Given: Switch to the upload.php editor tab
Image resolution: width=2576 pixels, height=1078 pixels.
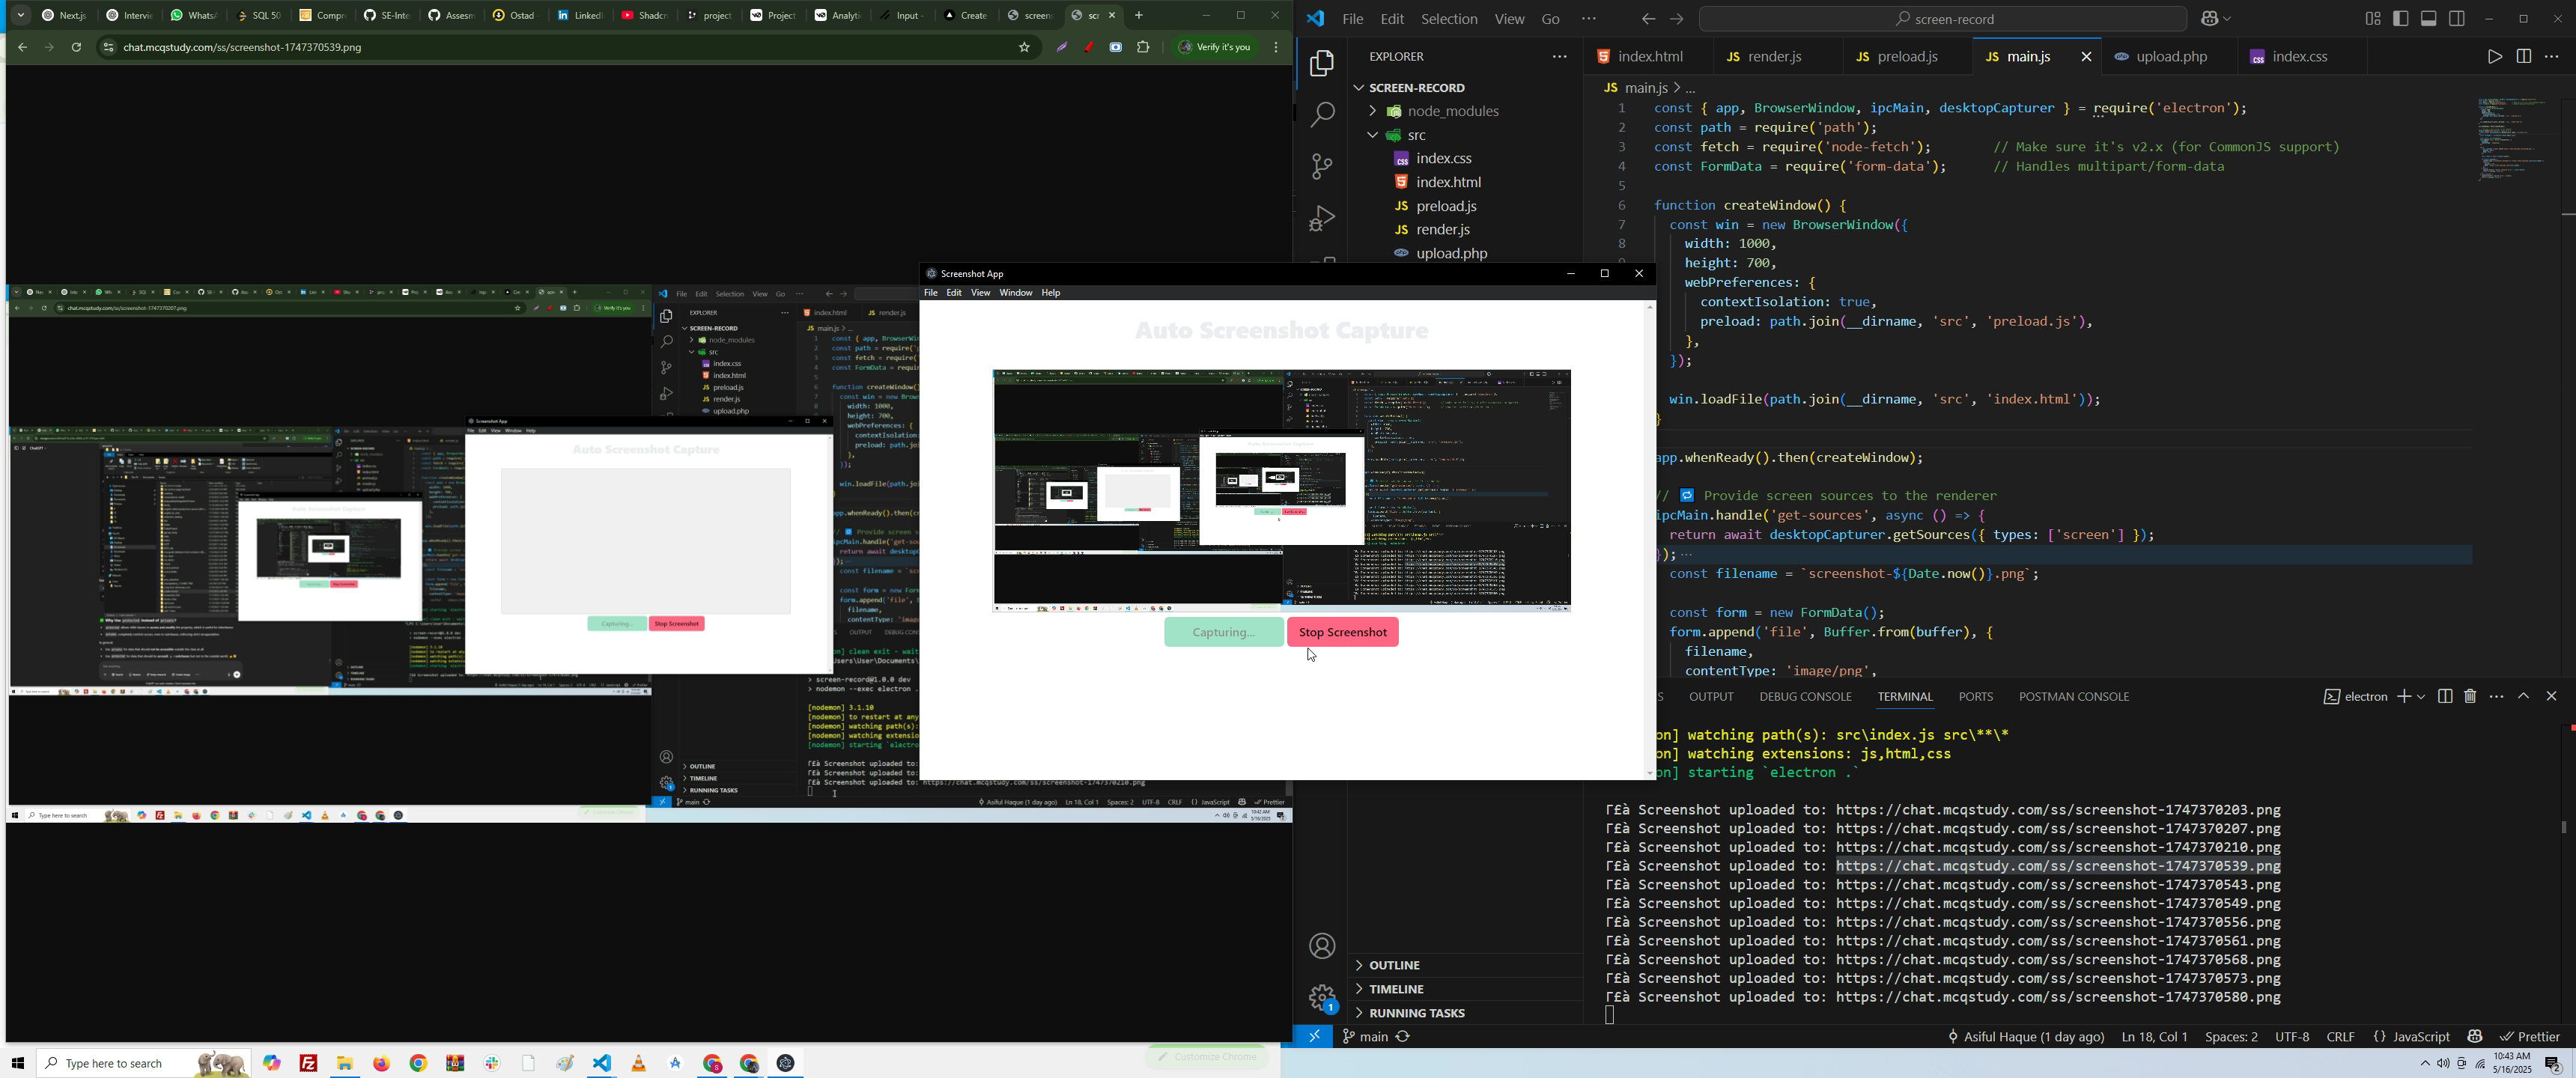Looking at the screenshot, I should point(2171,58).
